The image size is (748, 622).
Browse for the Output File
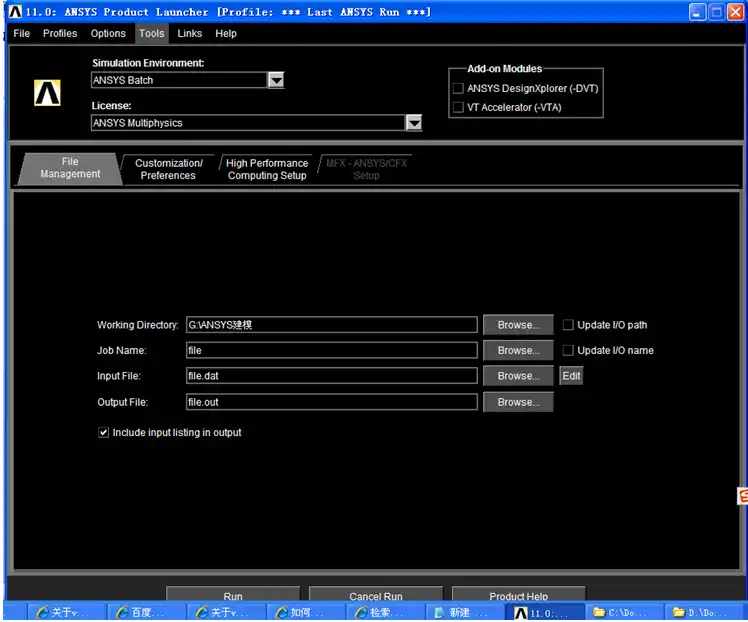point(519,402)
